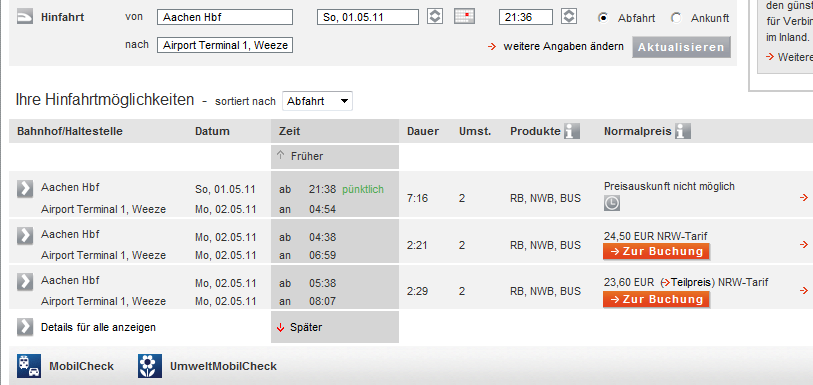Open UmweltMobilCheck flower icon
The height and width of the screenshot is (385, 813).
[x=150, y=366]
